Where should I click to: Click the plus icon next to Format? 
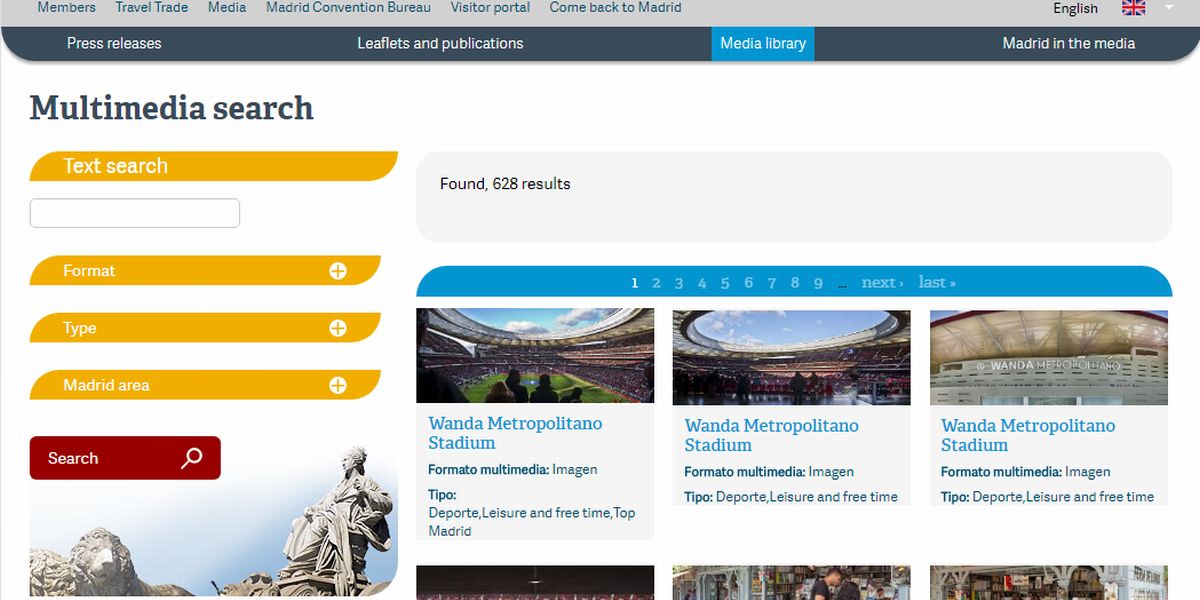click(x=340, y=270)
